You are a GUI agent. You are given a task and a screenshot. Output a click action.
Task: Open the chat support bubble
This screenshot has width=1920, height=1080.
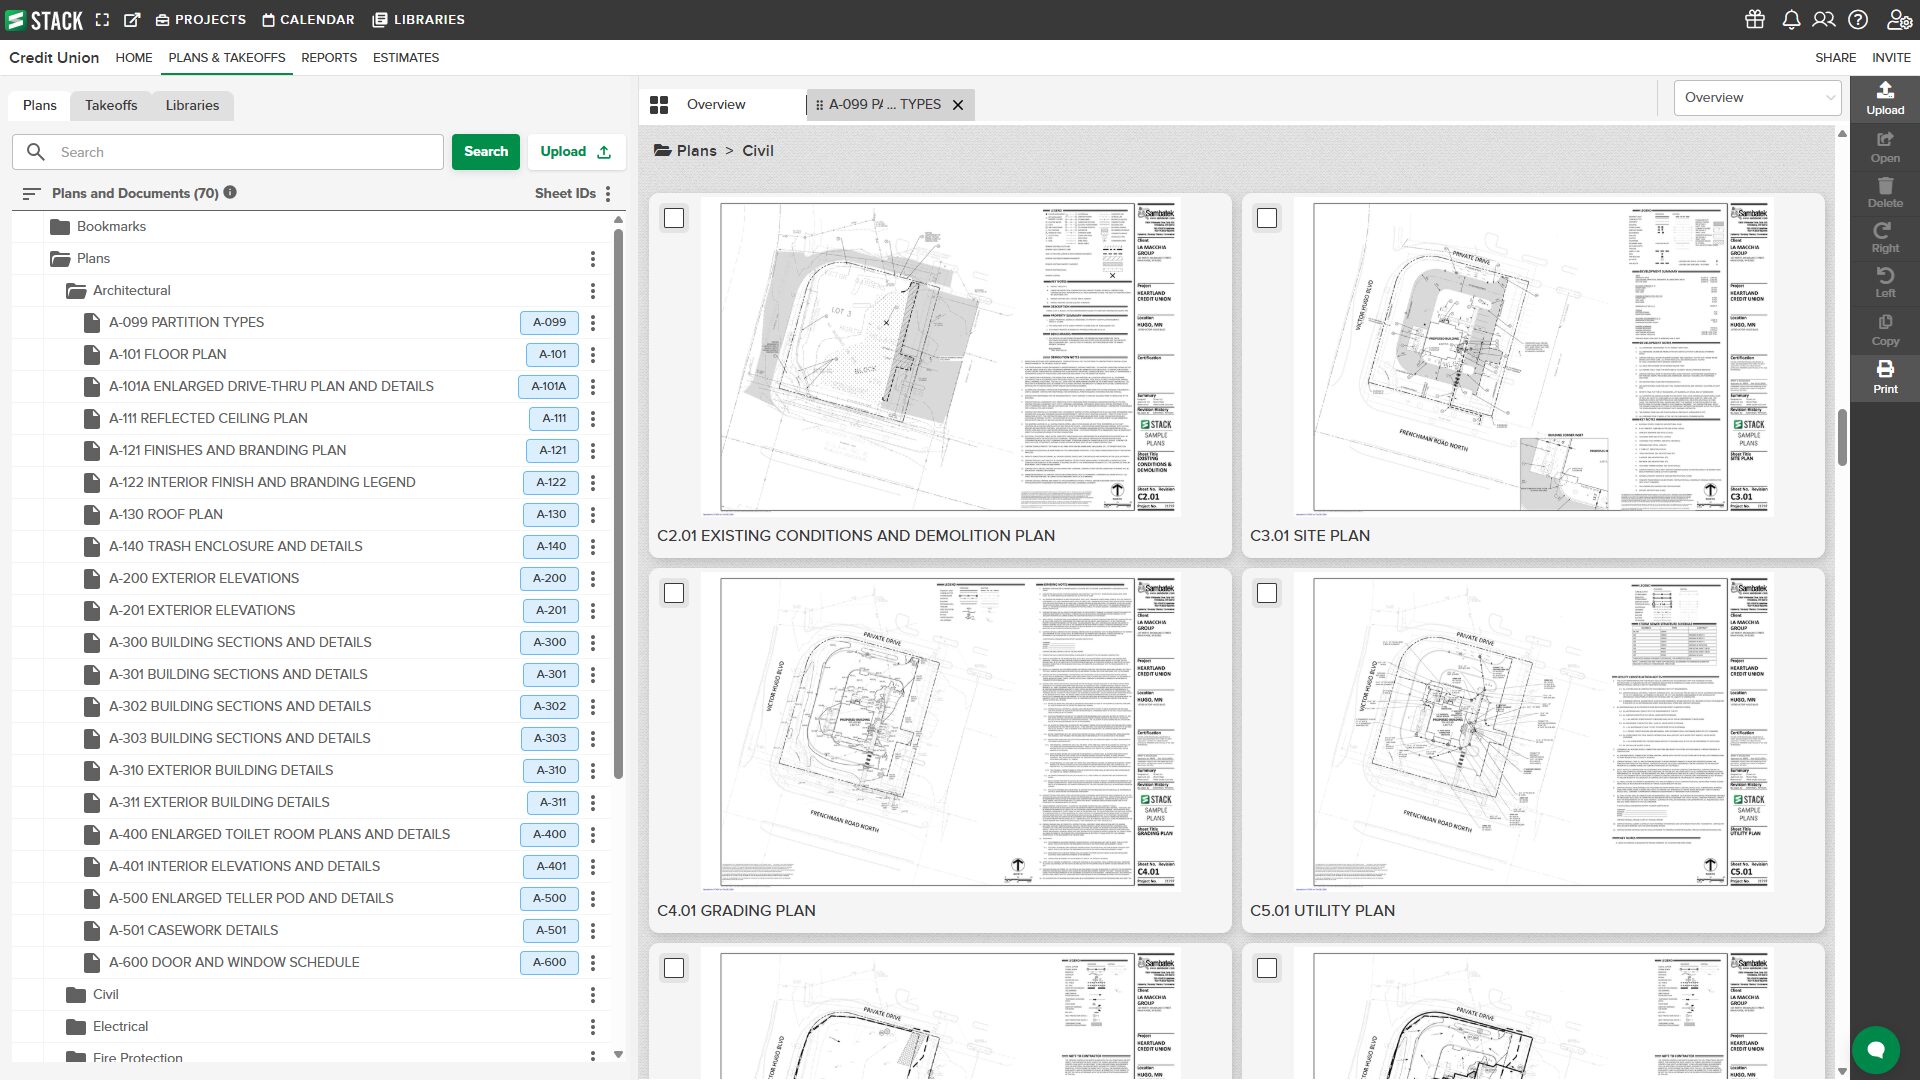[1875, 1049]
